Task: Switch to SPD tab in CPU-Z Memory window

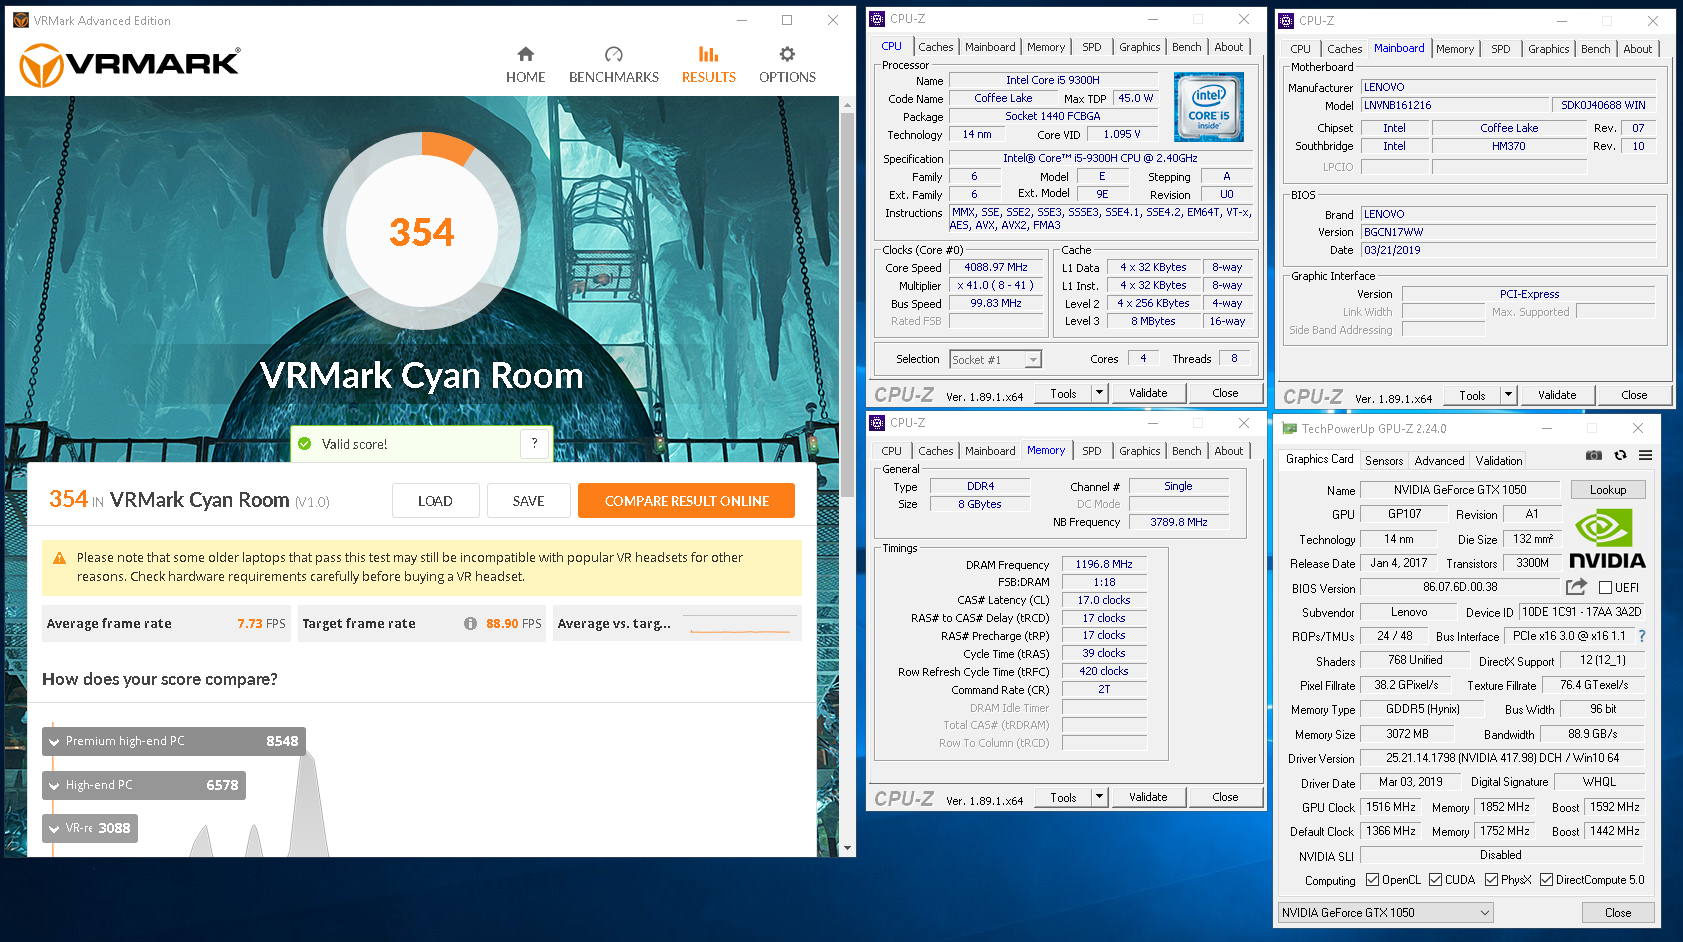Action: [x=1091, y=451]
